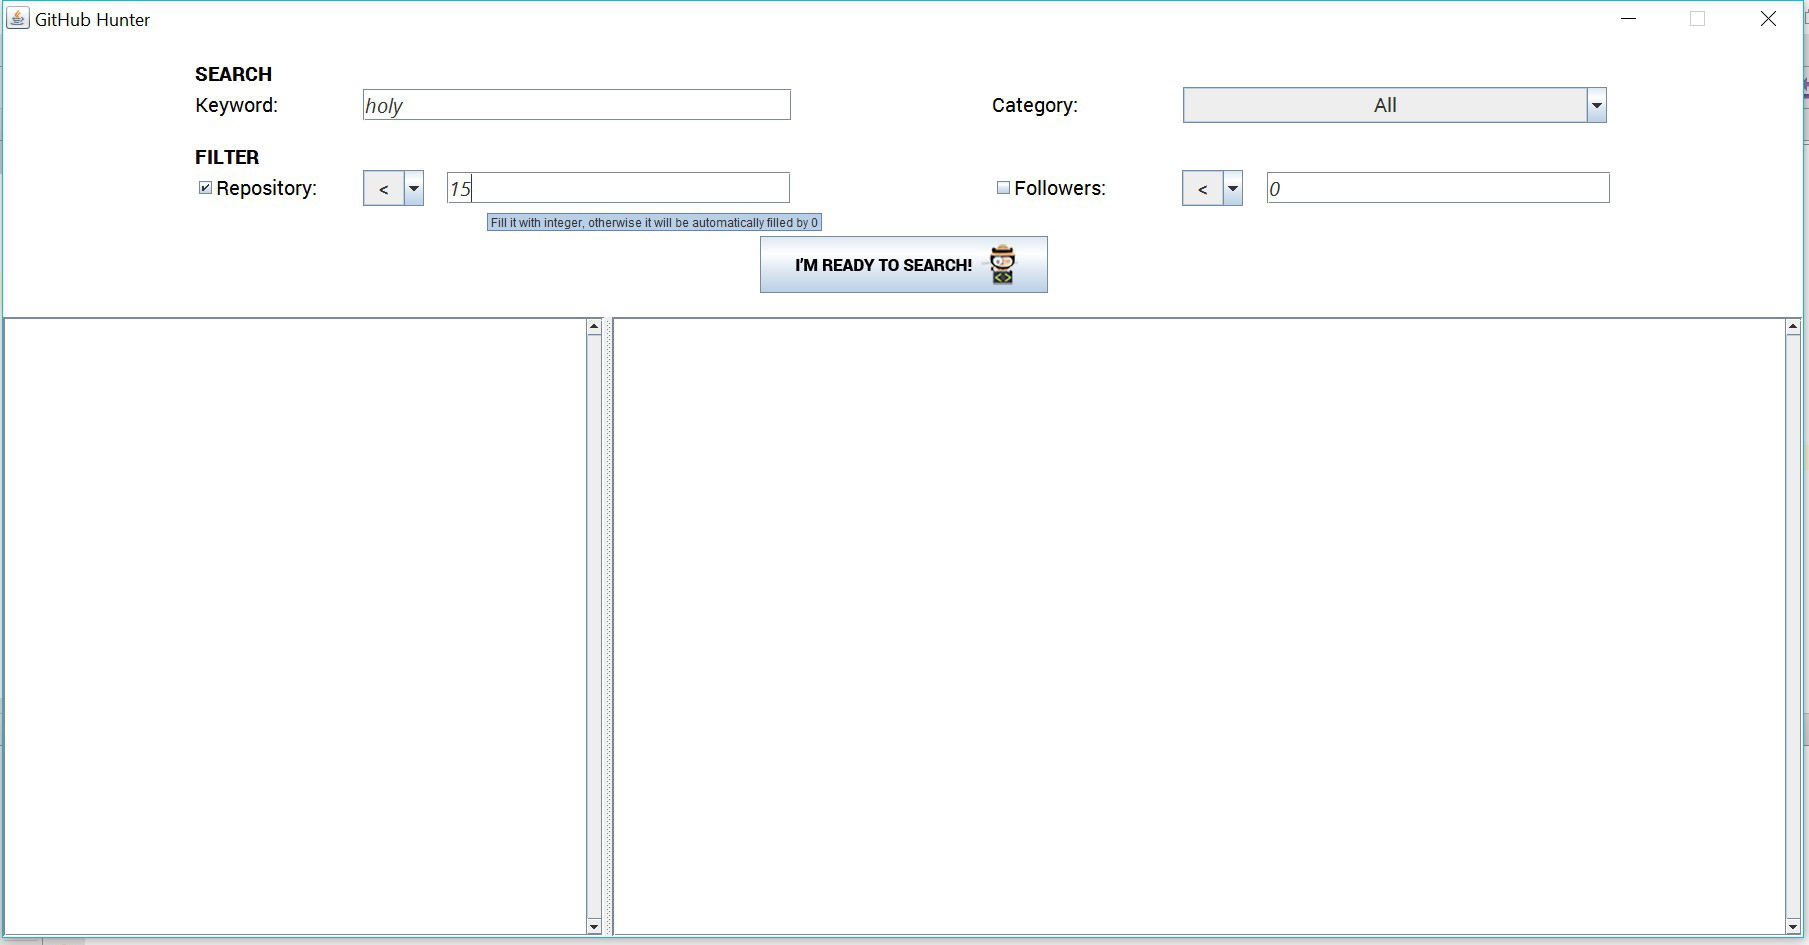Image resolution: width=1809 pixels, height=945 pixels.
Task: Open the Followers comparison operator dropdown
Action: (x=1212, y=188)
